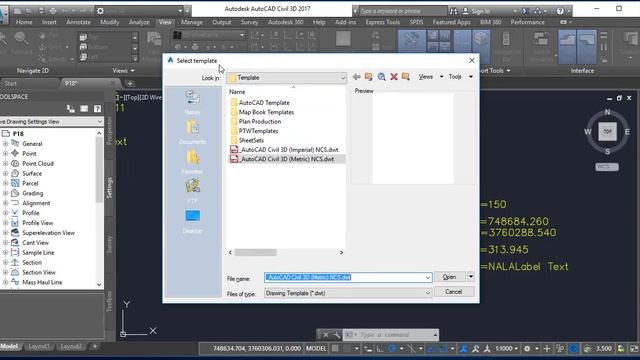Viewport: 640px width, 360px height.
Task: Toggle hardware acceleration blue circle in status bar
Action: click(573, 349)
